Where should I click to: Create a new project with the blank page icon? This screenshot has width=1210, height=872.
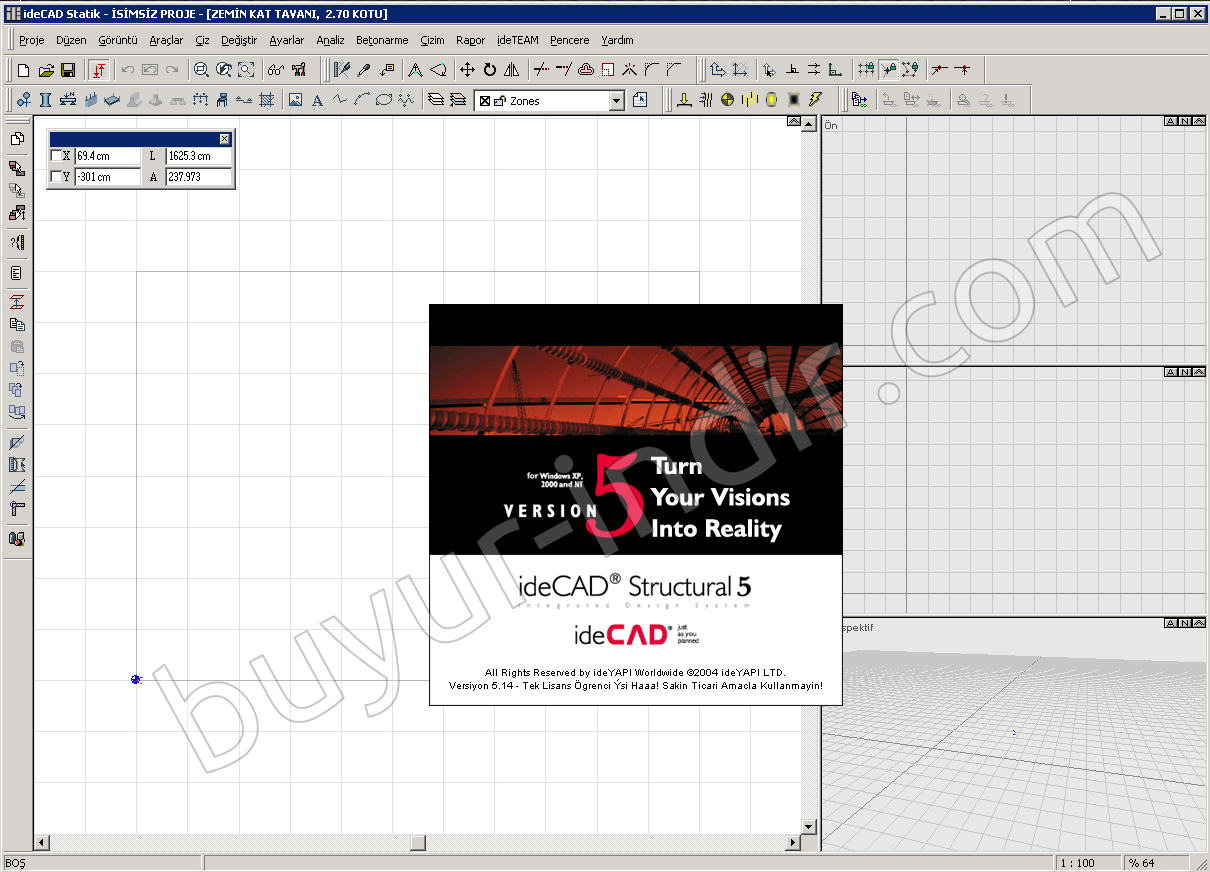pos(24,70)
